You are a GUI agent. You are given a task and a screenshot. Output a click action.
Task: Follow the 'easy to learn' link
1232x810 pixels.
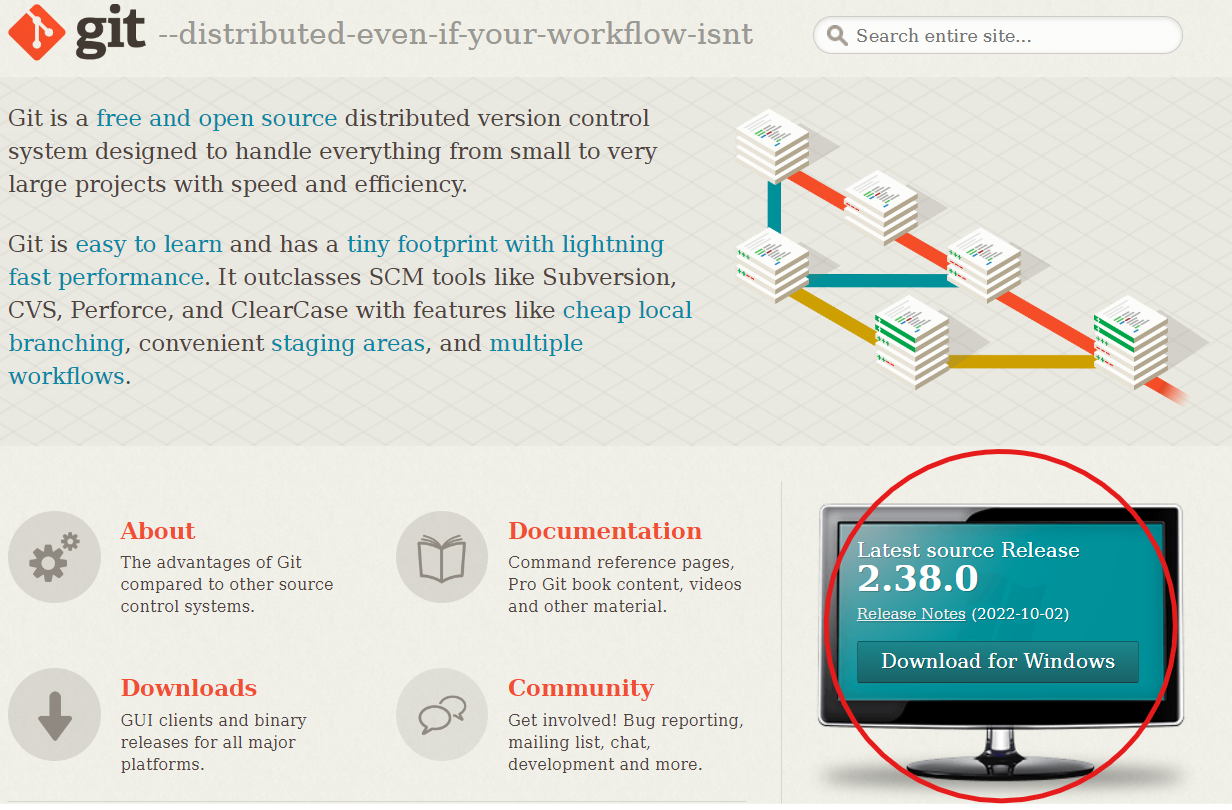149,244
